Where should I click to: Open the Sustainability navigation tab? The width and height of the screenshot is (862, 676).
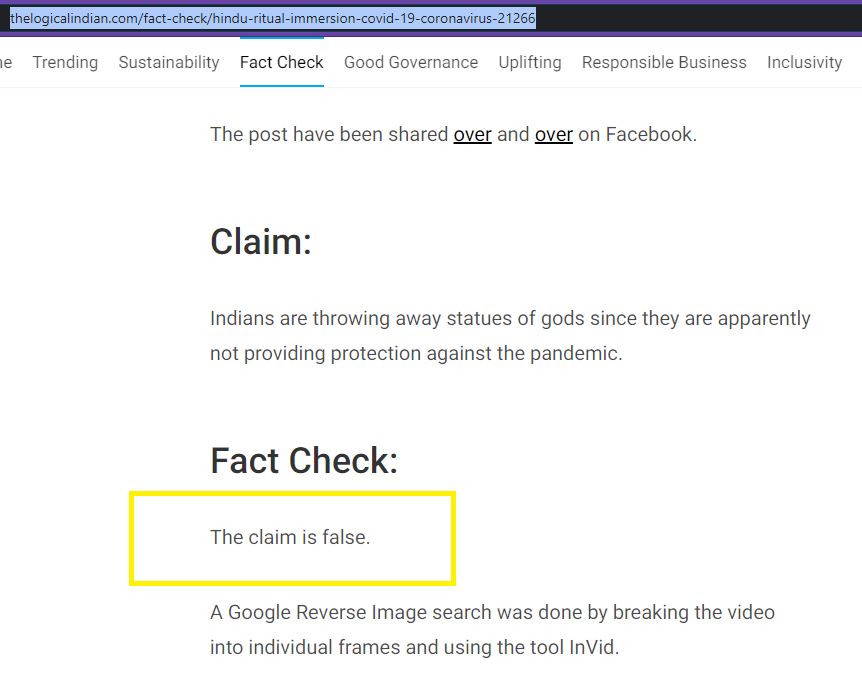point(169,62)
